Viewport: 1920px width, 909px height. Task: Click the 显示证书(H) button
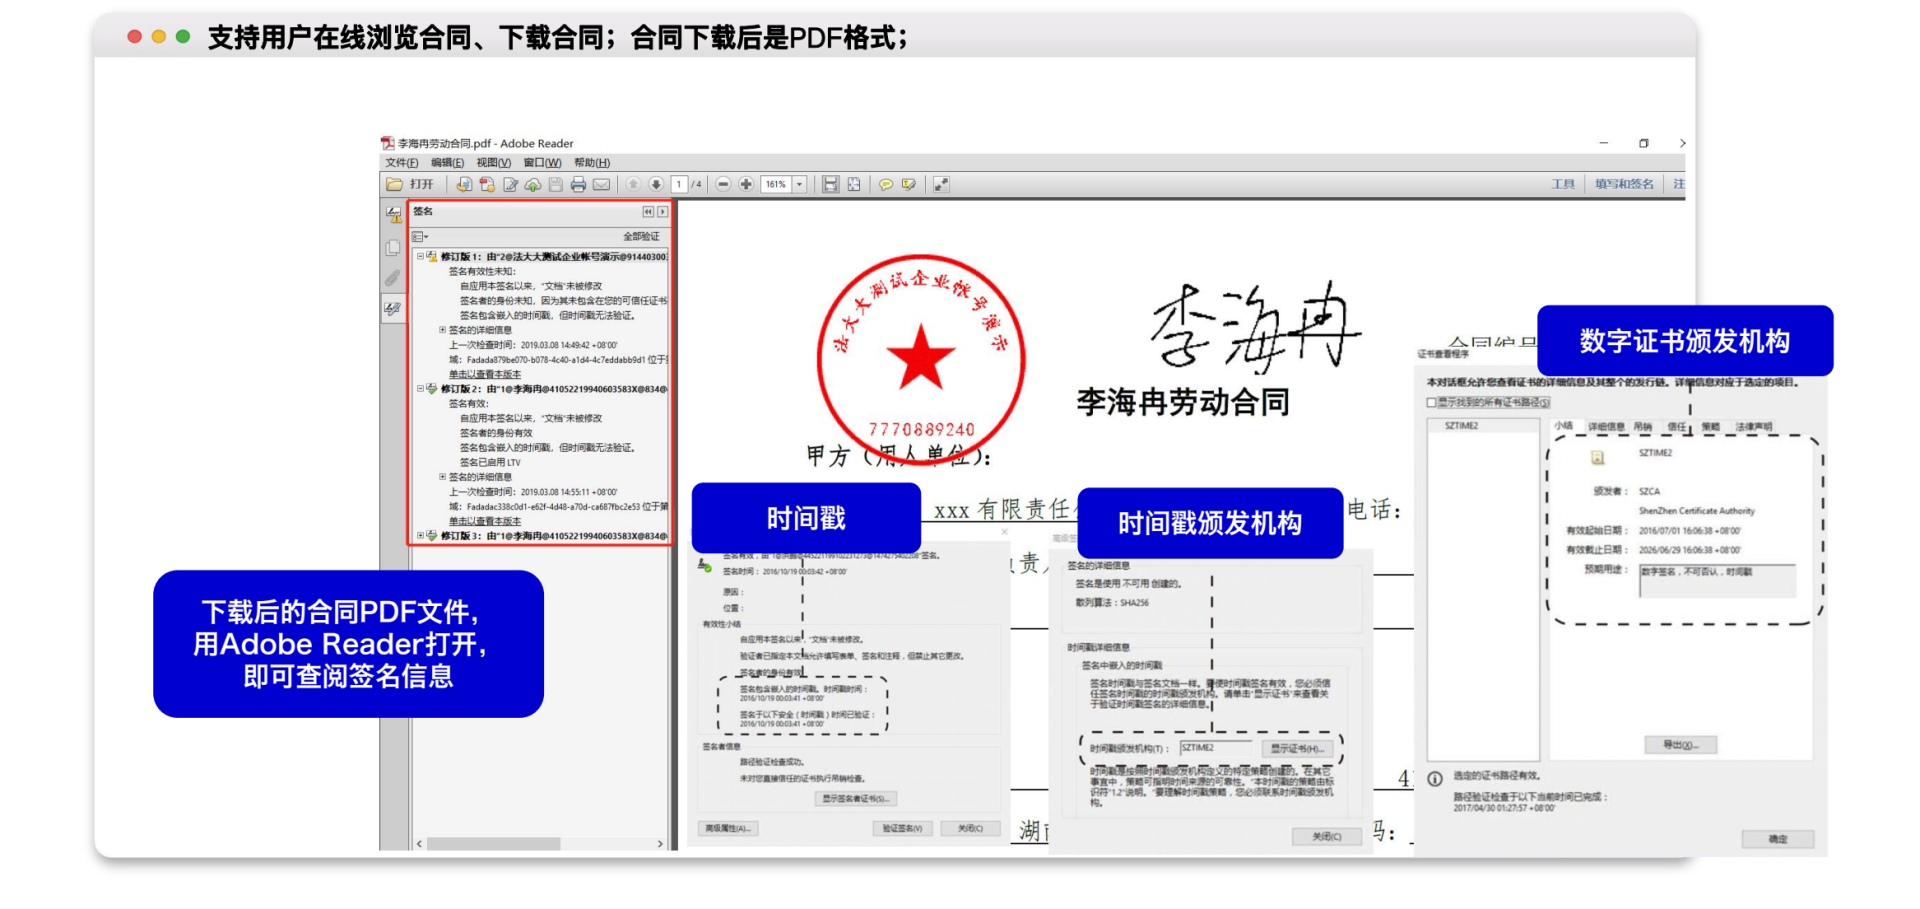[x=1297, y=748]
